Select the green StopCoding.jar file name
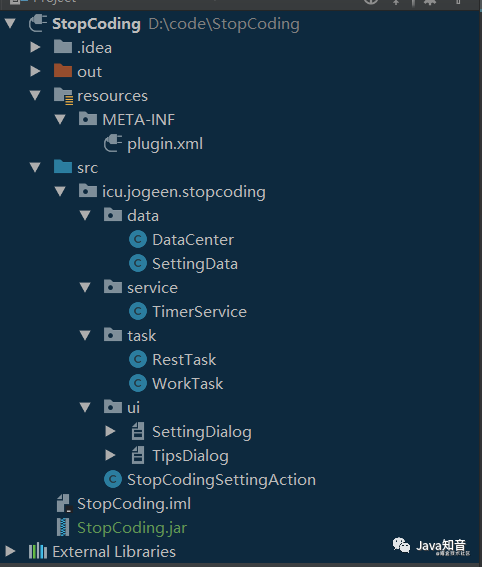 pyautogui.click(x=132, y=528)
